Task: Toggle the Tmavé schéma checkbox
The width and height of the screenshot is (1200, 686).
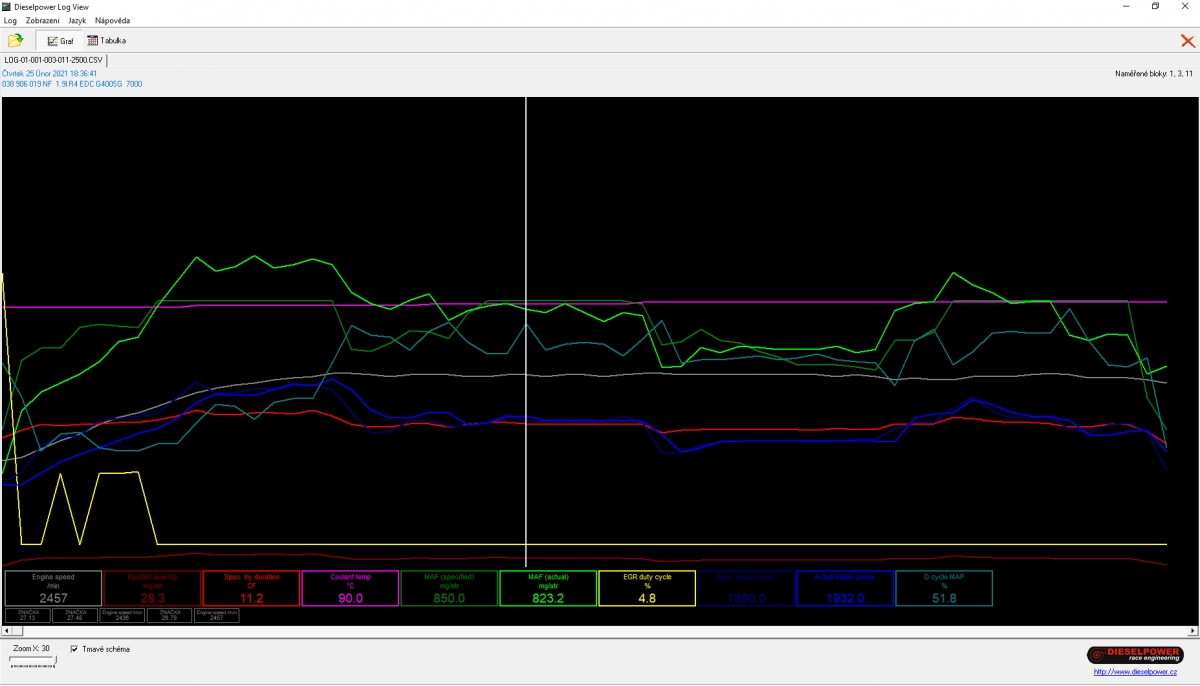Action: (x=75, y=649)
